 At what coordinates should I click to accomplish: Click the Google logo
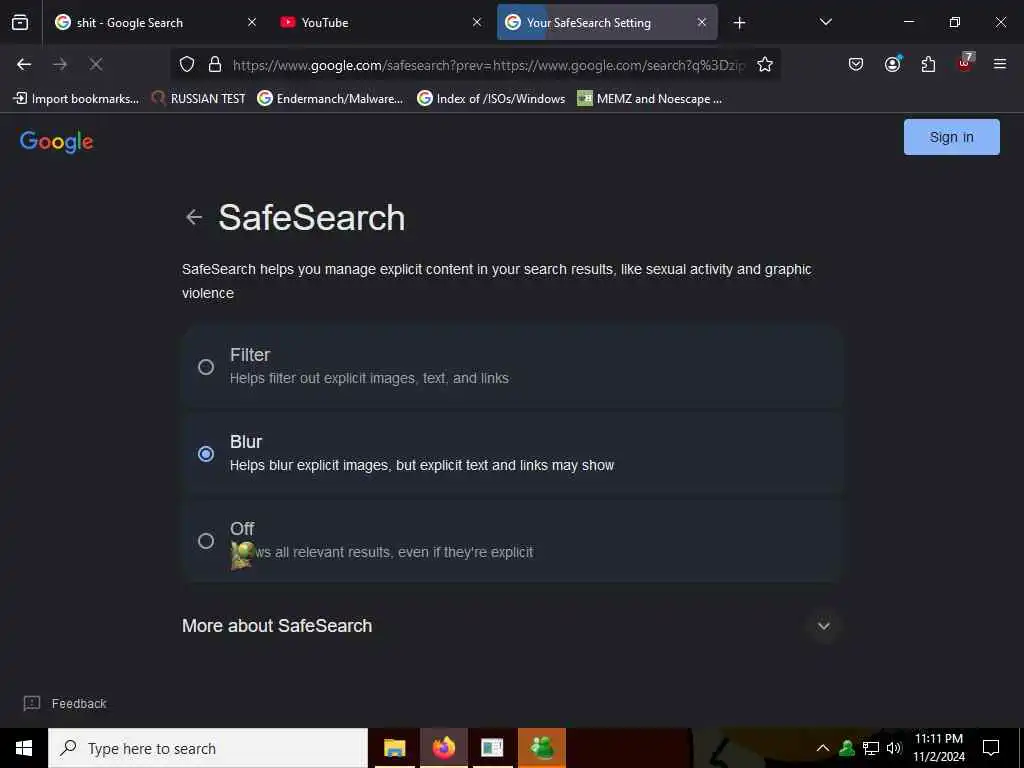click(x=57, y=141)
